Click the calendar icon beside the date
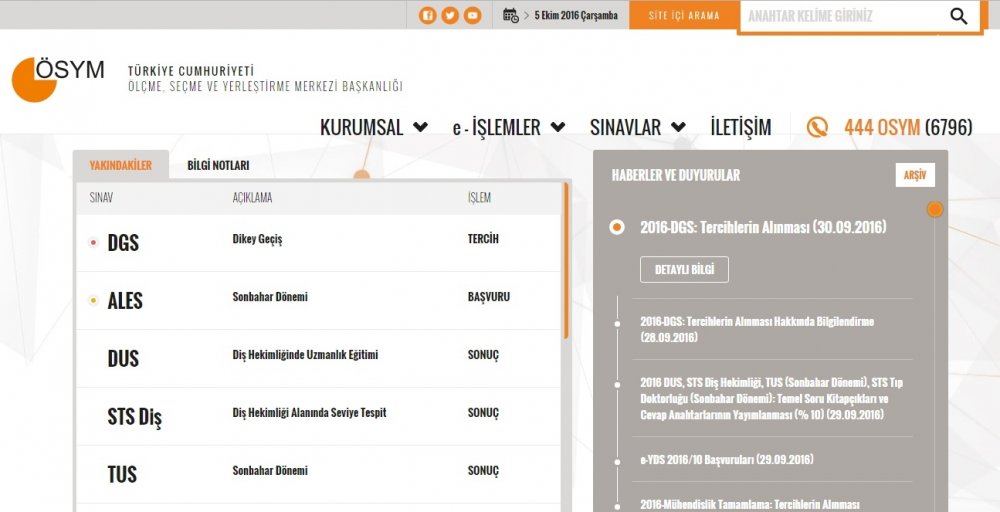This screenshot has height=512, width=1000. 510,15
